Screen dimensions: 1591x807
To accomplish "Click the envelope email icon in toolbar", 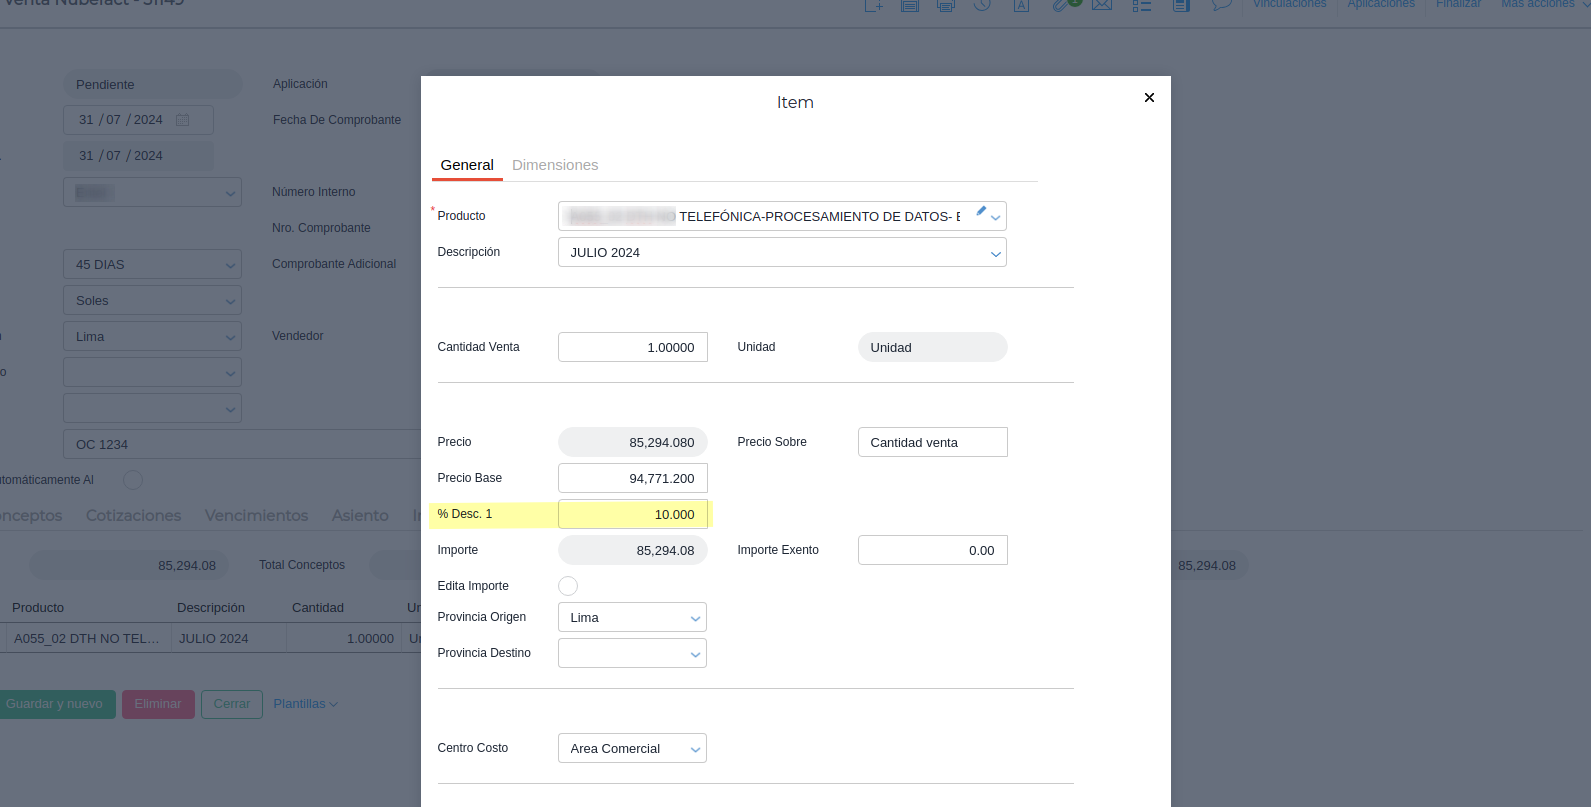I will tap(1102, 5).
